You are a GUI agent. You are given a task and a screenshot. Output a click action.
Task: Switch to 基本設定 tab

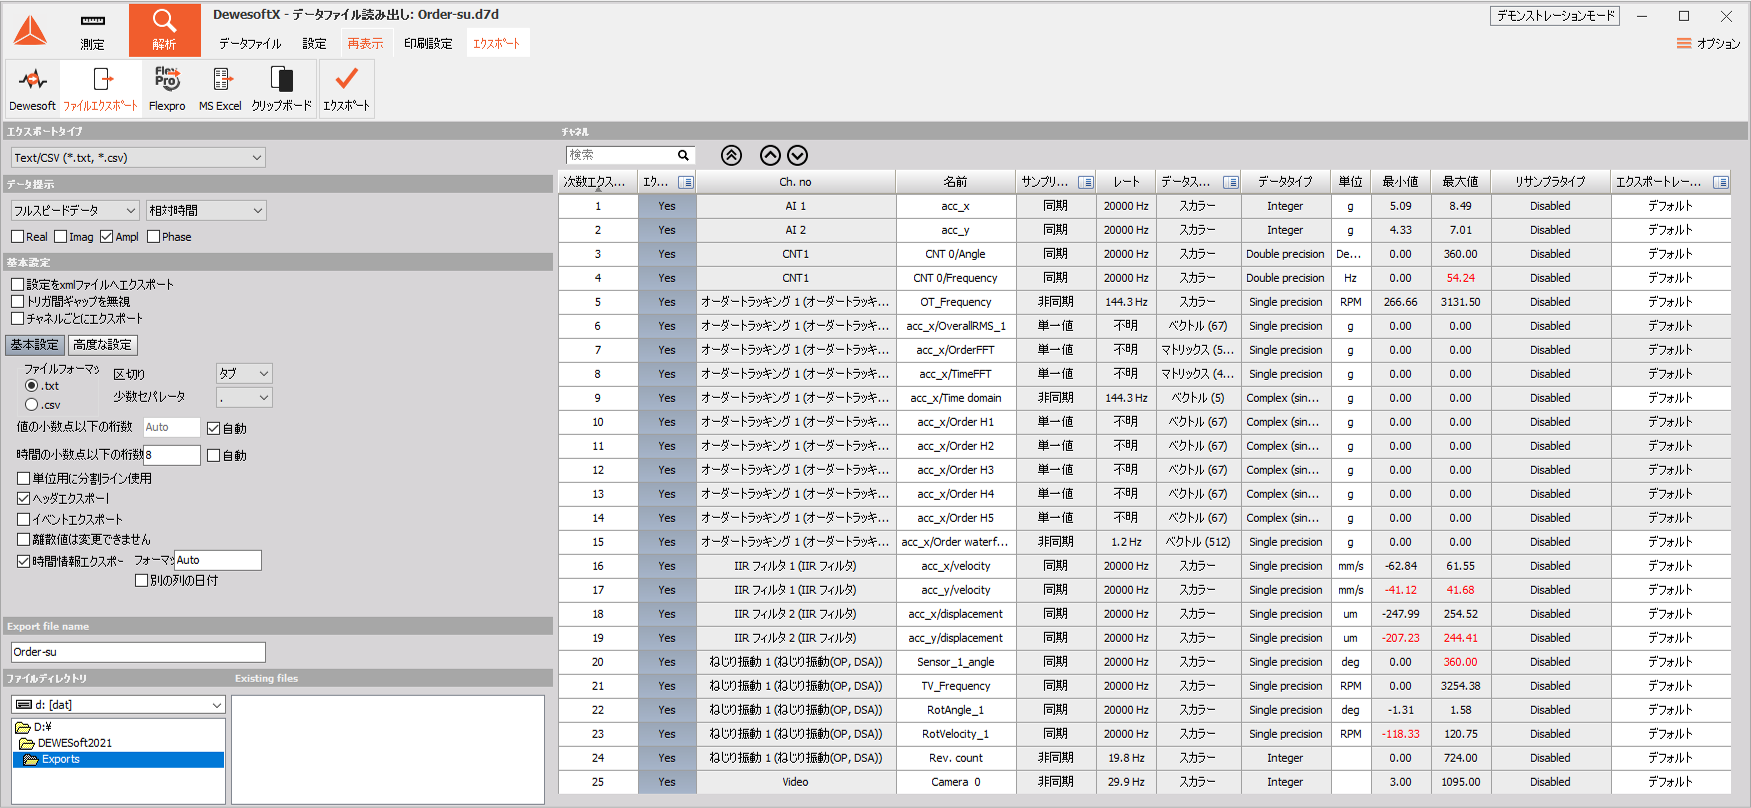click(x=35, y=345)
